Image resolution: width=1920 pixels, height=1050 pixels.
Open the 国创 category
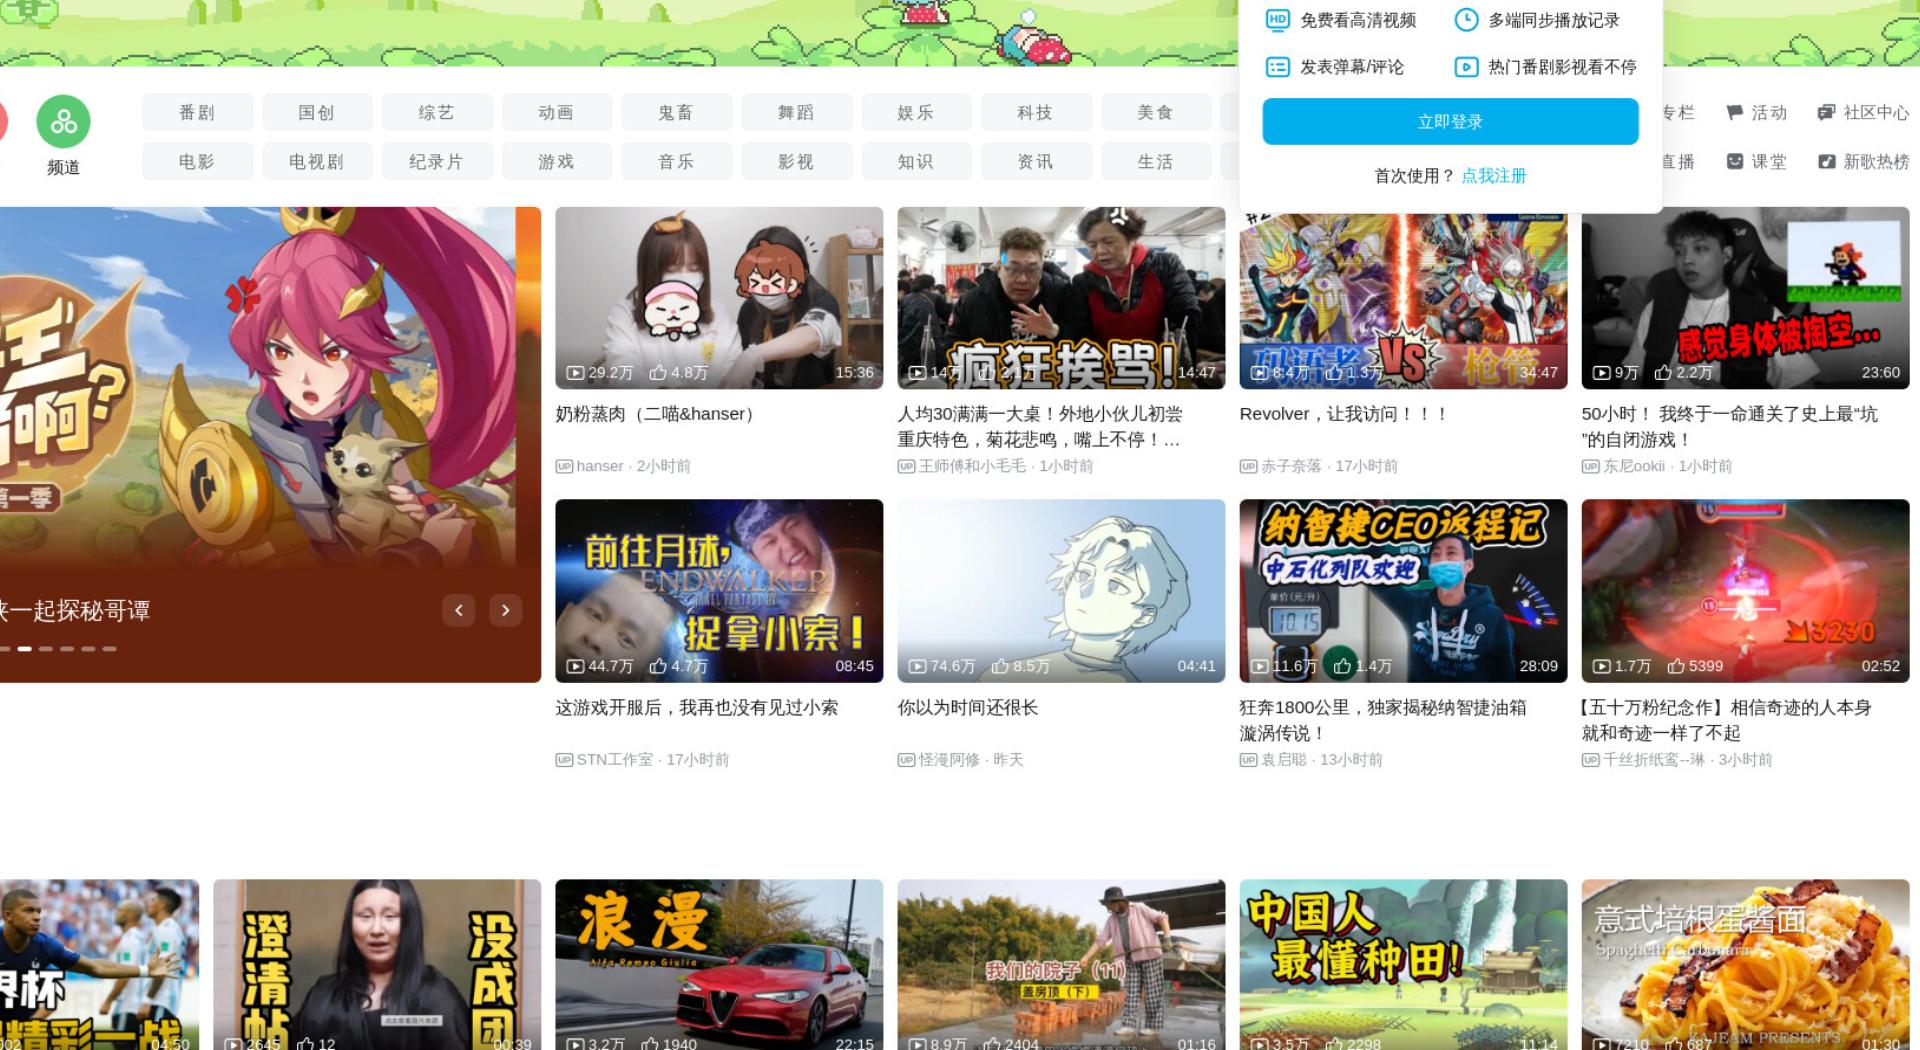[x=317, y=113]
